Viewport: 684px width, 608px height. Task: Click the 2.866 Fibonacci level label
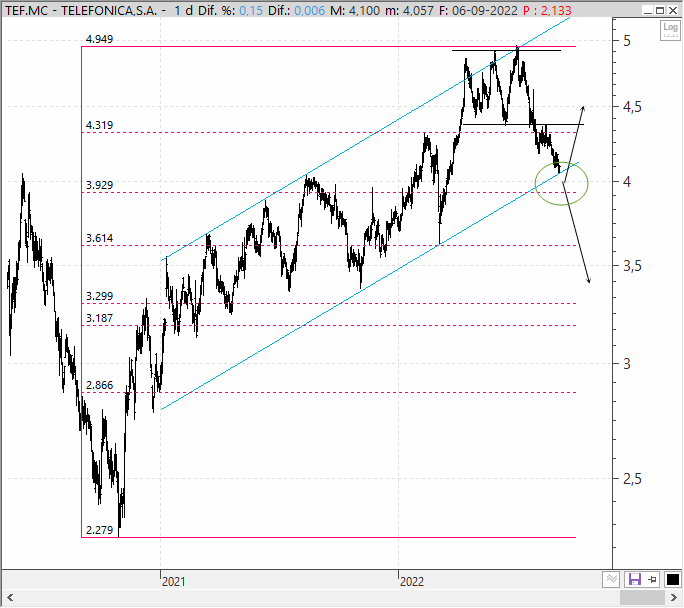(x=99, y=385)
